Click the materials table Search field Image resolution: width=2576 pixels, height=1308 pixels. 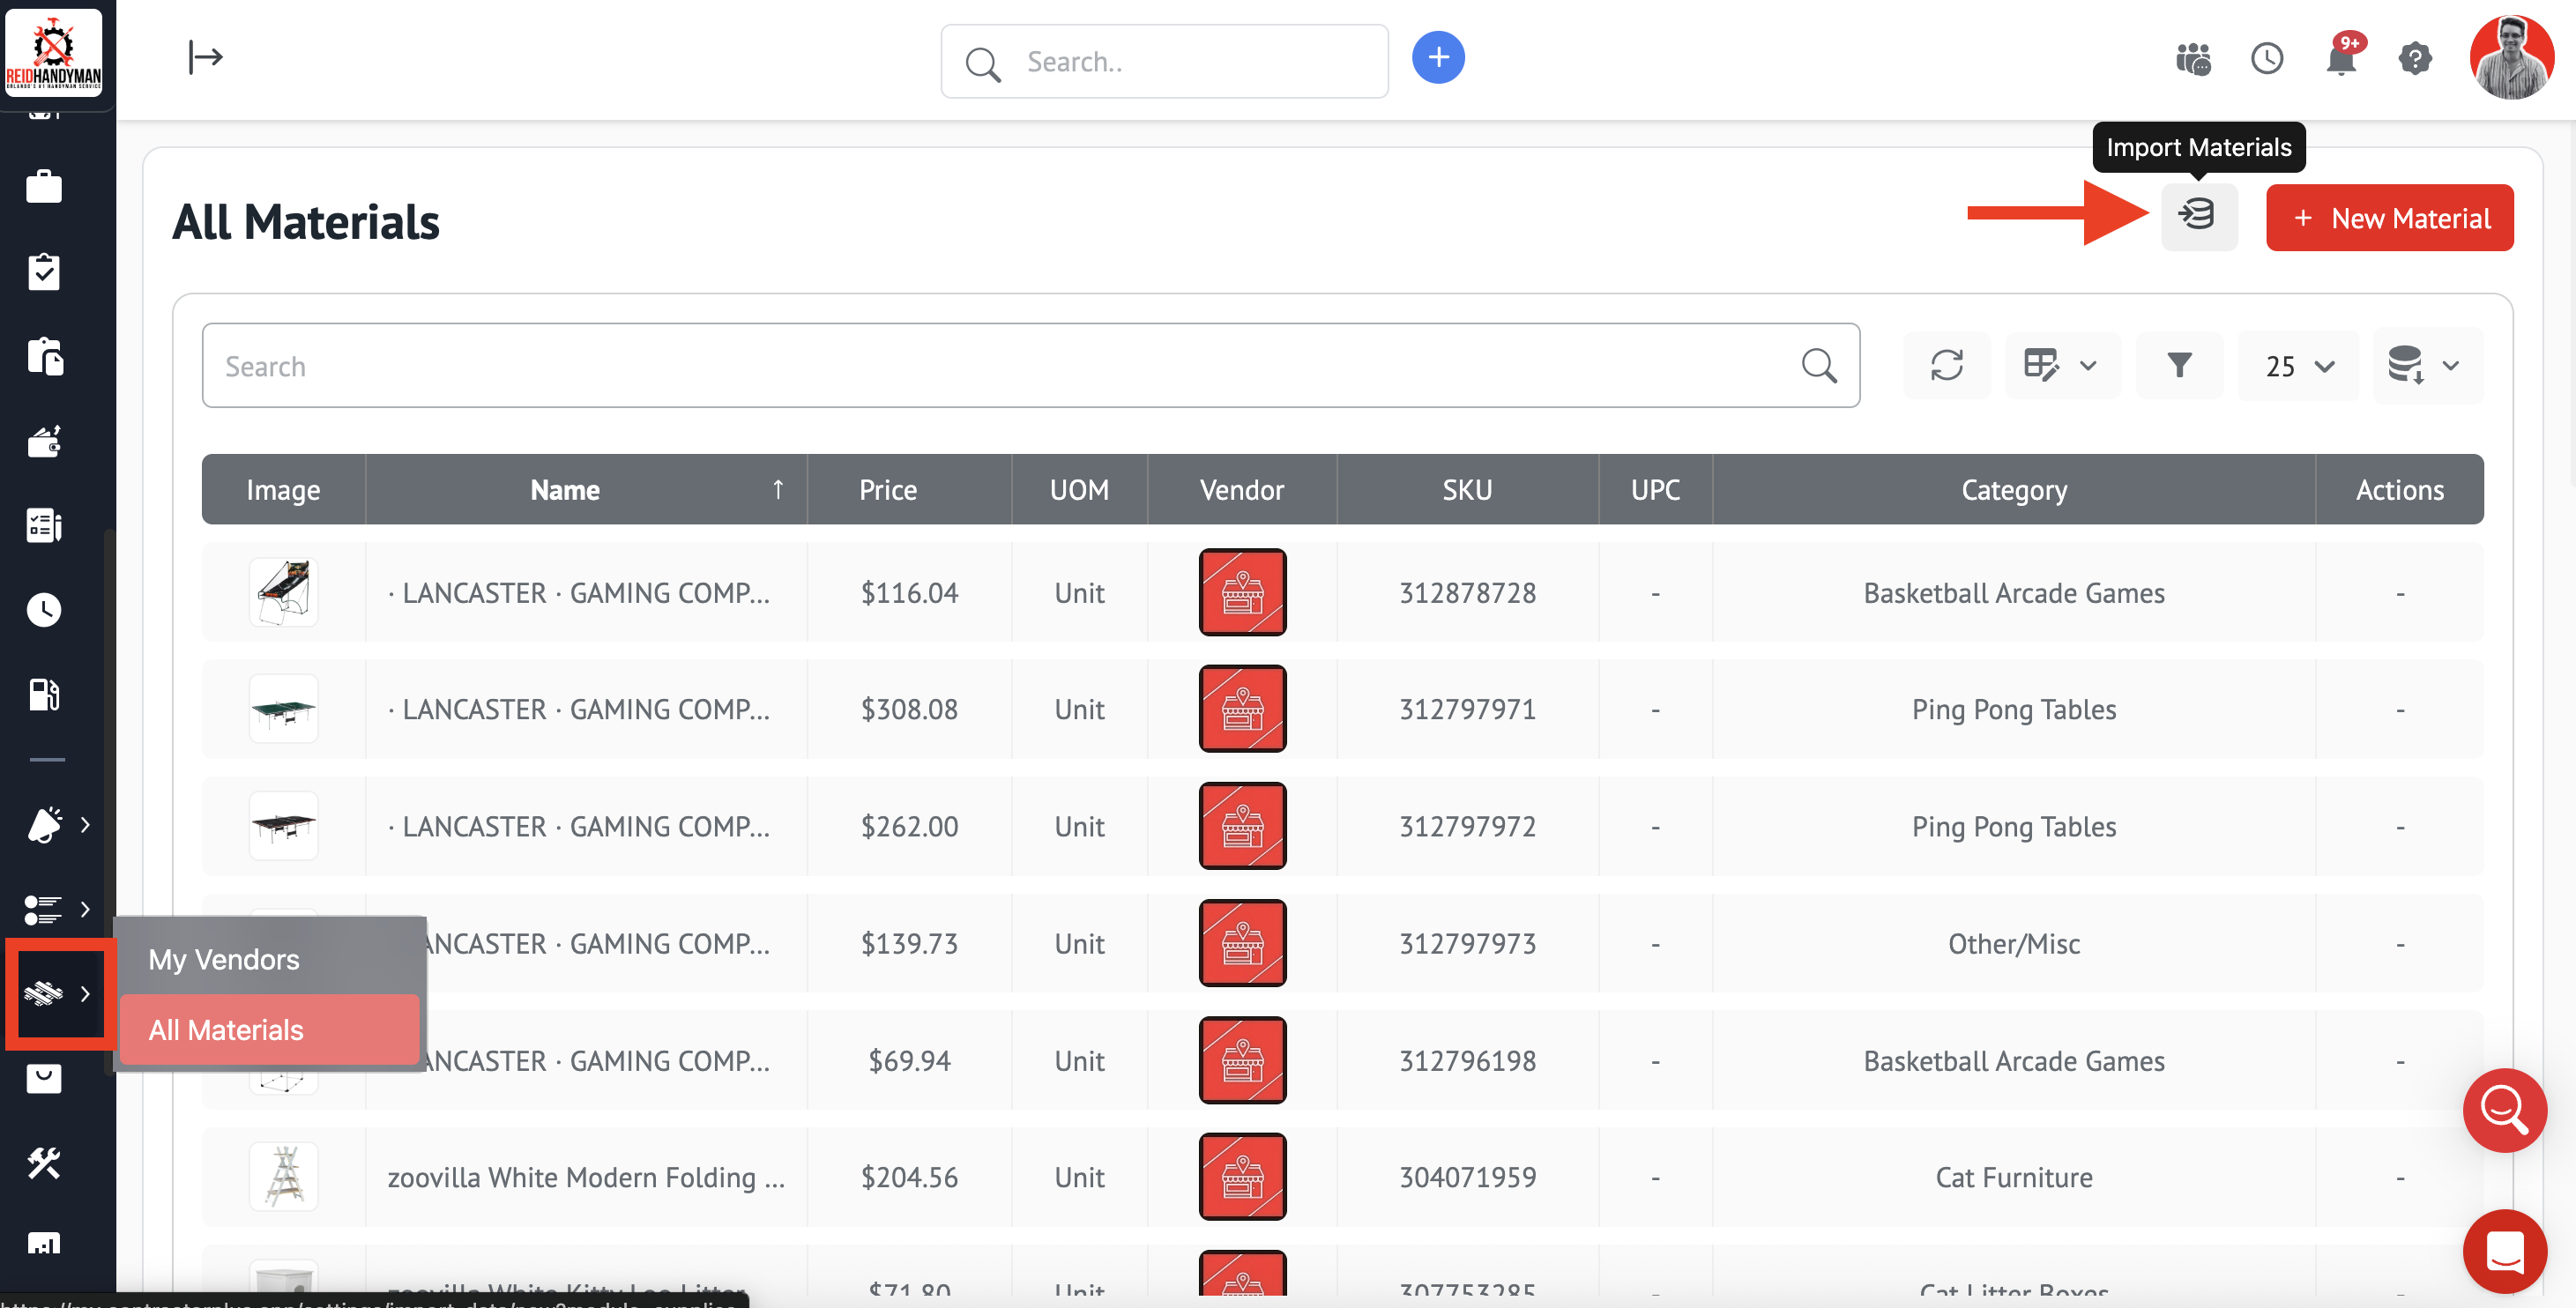[x=1000, y=366]
